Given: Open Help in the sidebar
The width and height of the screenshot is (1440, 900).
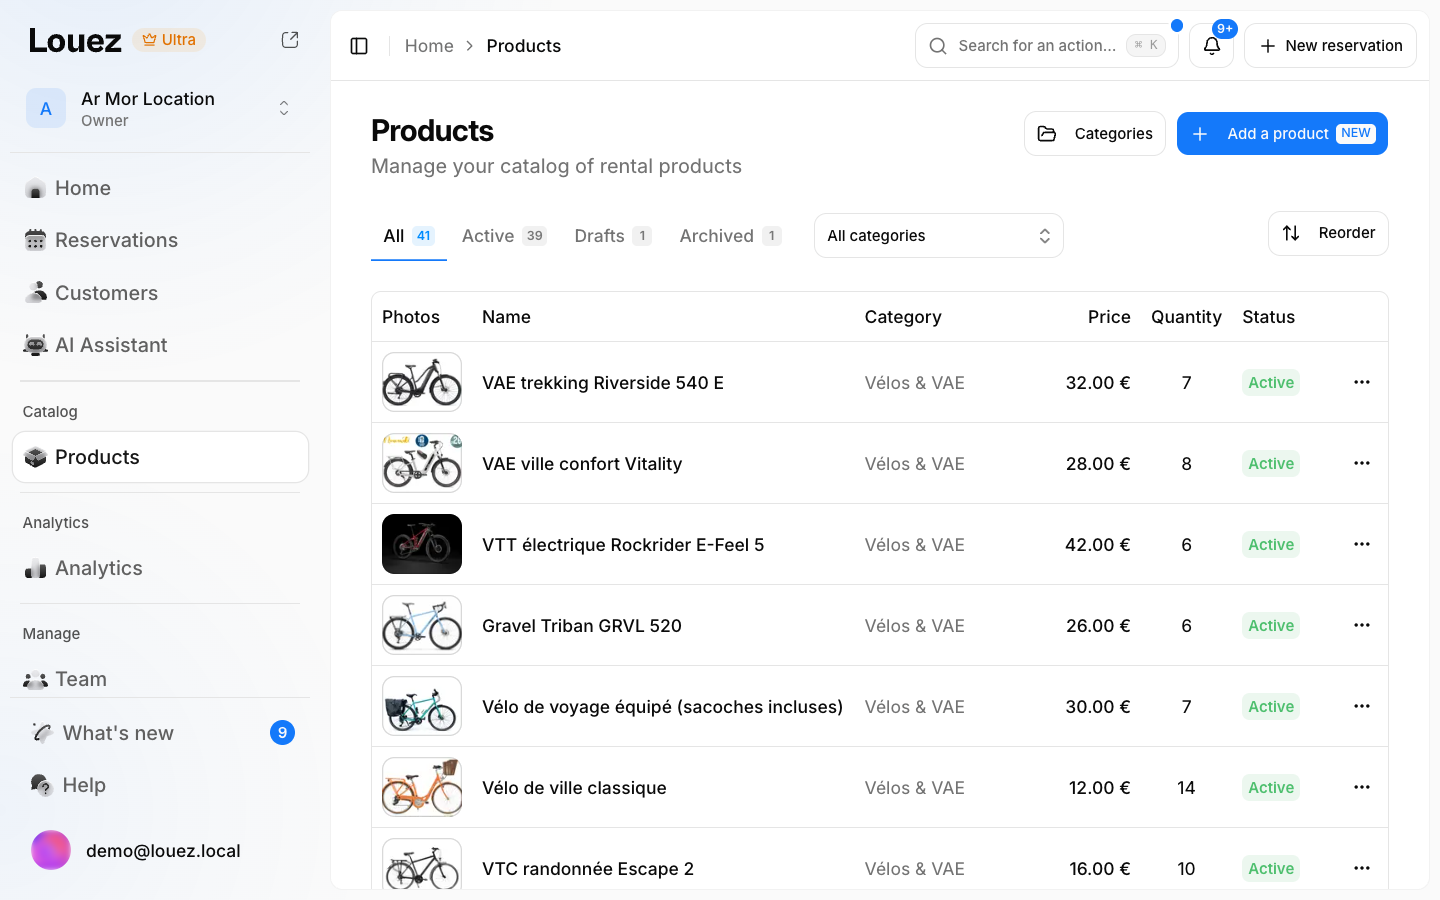Looking at the screenshot, I should point(160,785).
